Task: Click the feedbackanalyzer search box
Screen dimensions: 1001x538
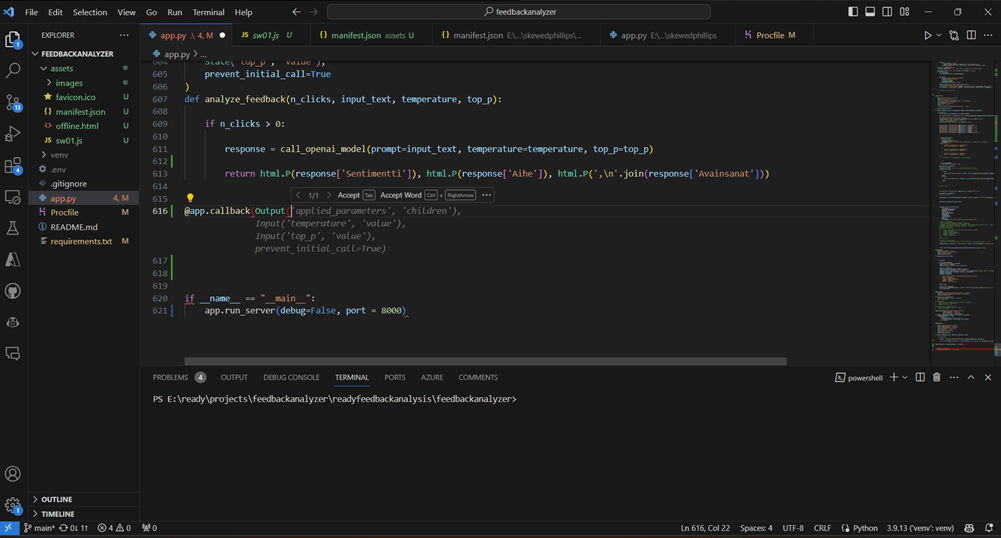Action: point(518,12)
